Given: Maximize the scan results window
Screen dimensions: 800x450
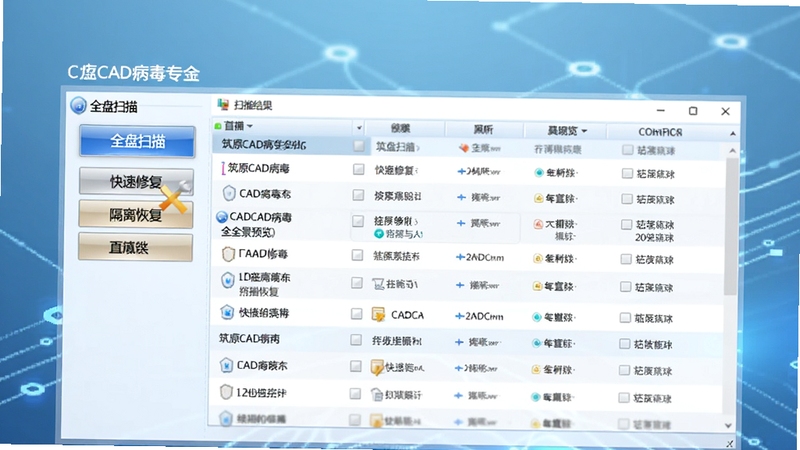Looking at the screenshot, I should click(x=693, y=111).
